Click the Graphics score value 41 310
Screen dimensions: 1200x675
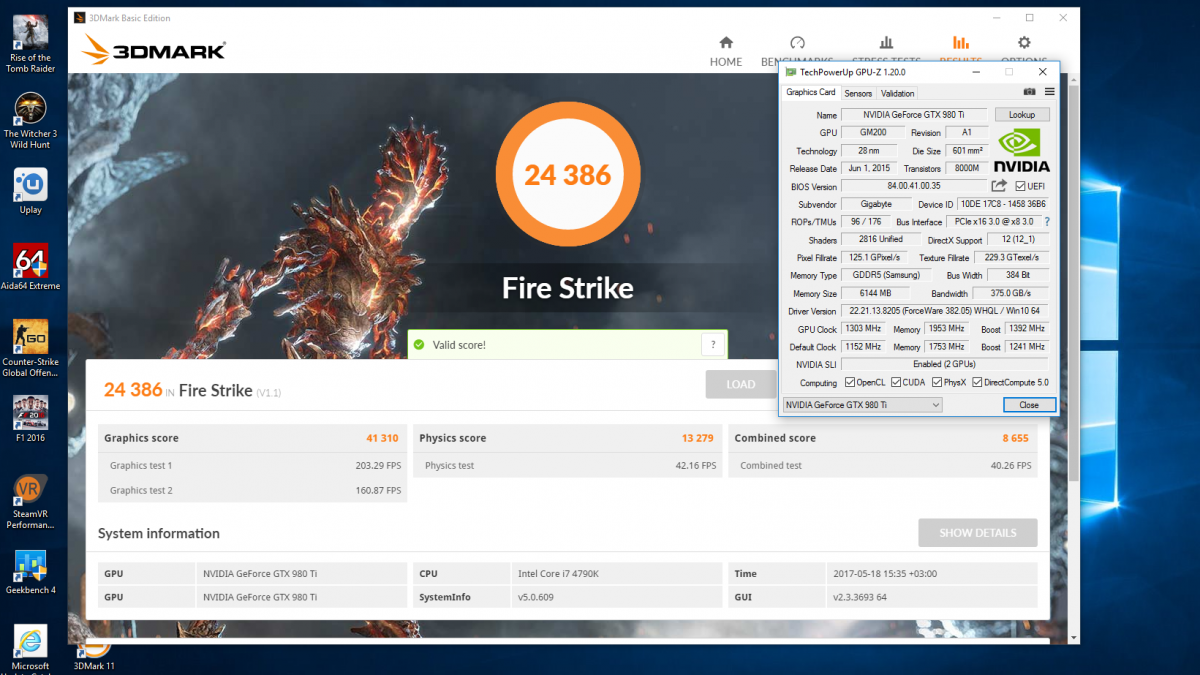pyautogui.click(x=382, y=438)
